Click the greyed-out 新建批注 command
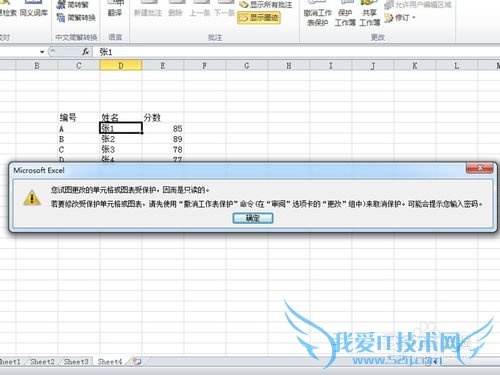 [x=148, y=10]
